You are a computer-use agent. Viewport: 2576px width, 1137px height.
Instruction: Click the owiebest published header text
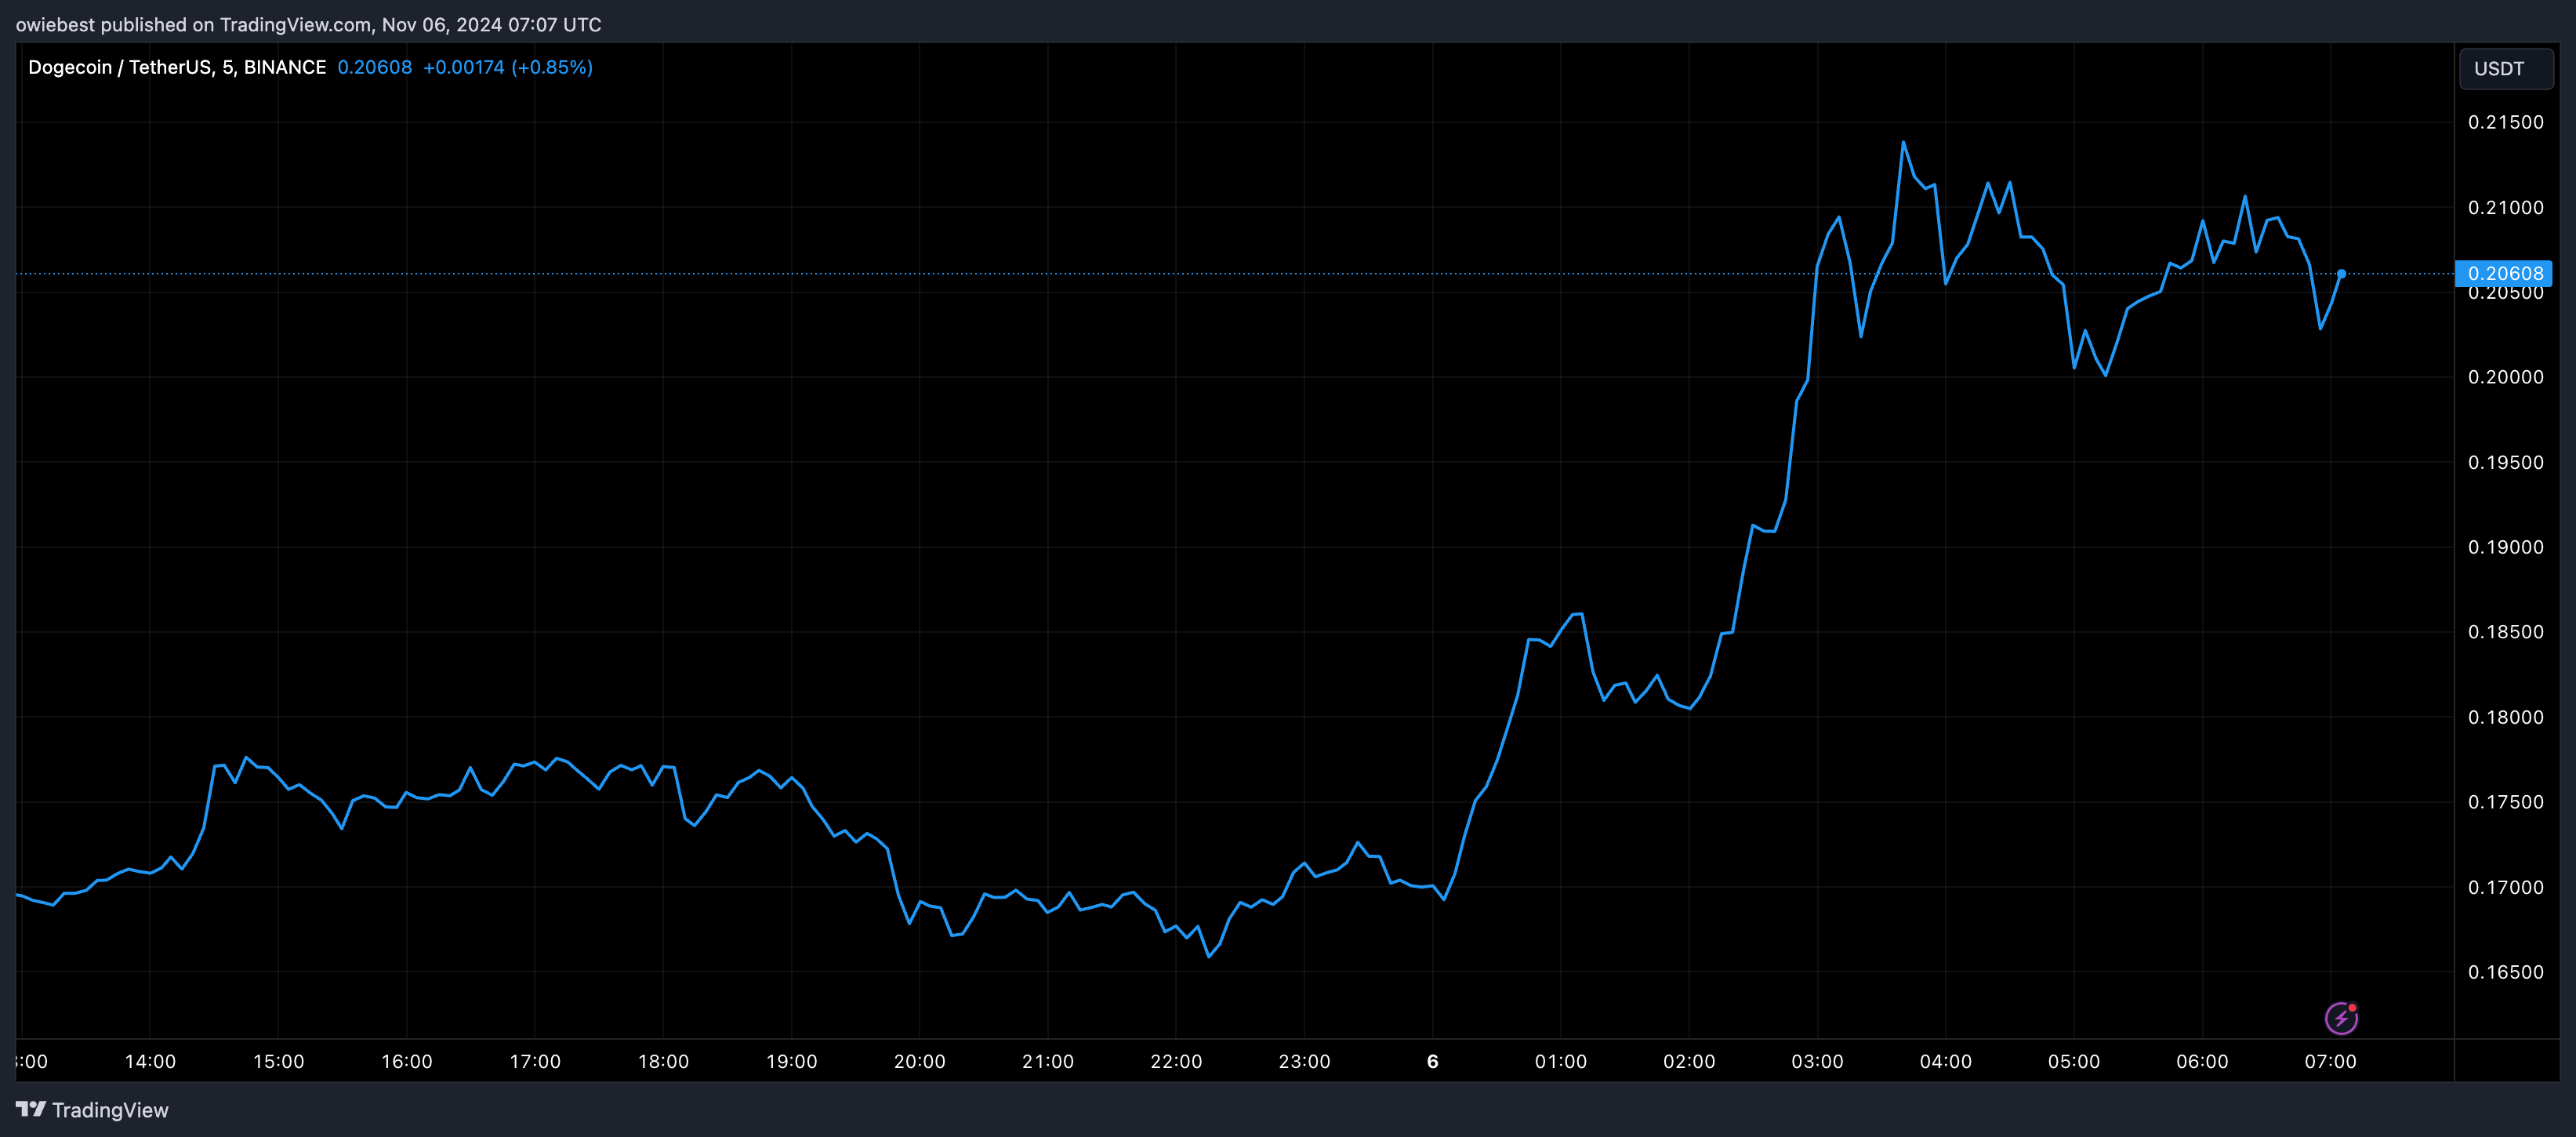pos(308,24)
